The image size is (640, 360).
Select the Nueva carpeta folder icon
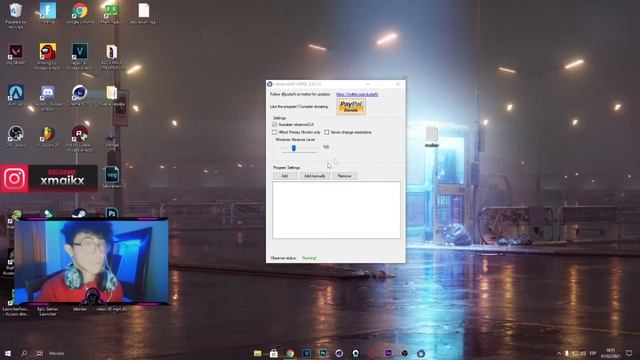click(111, 96)
